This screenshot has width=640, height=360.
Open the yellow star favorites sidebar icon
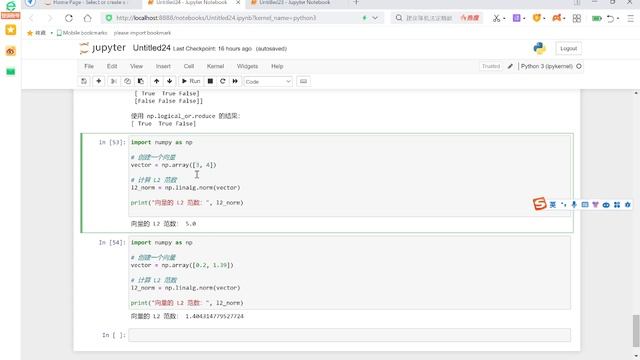11,30
